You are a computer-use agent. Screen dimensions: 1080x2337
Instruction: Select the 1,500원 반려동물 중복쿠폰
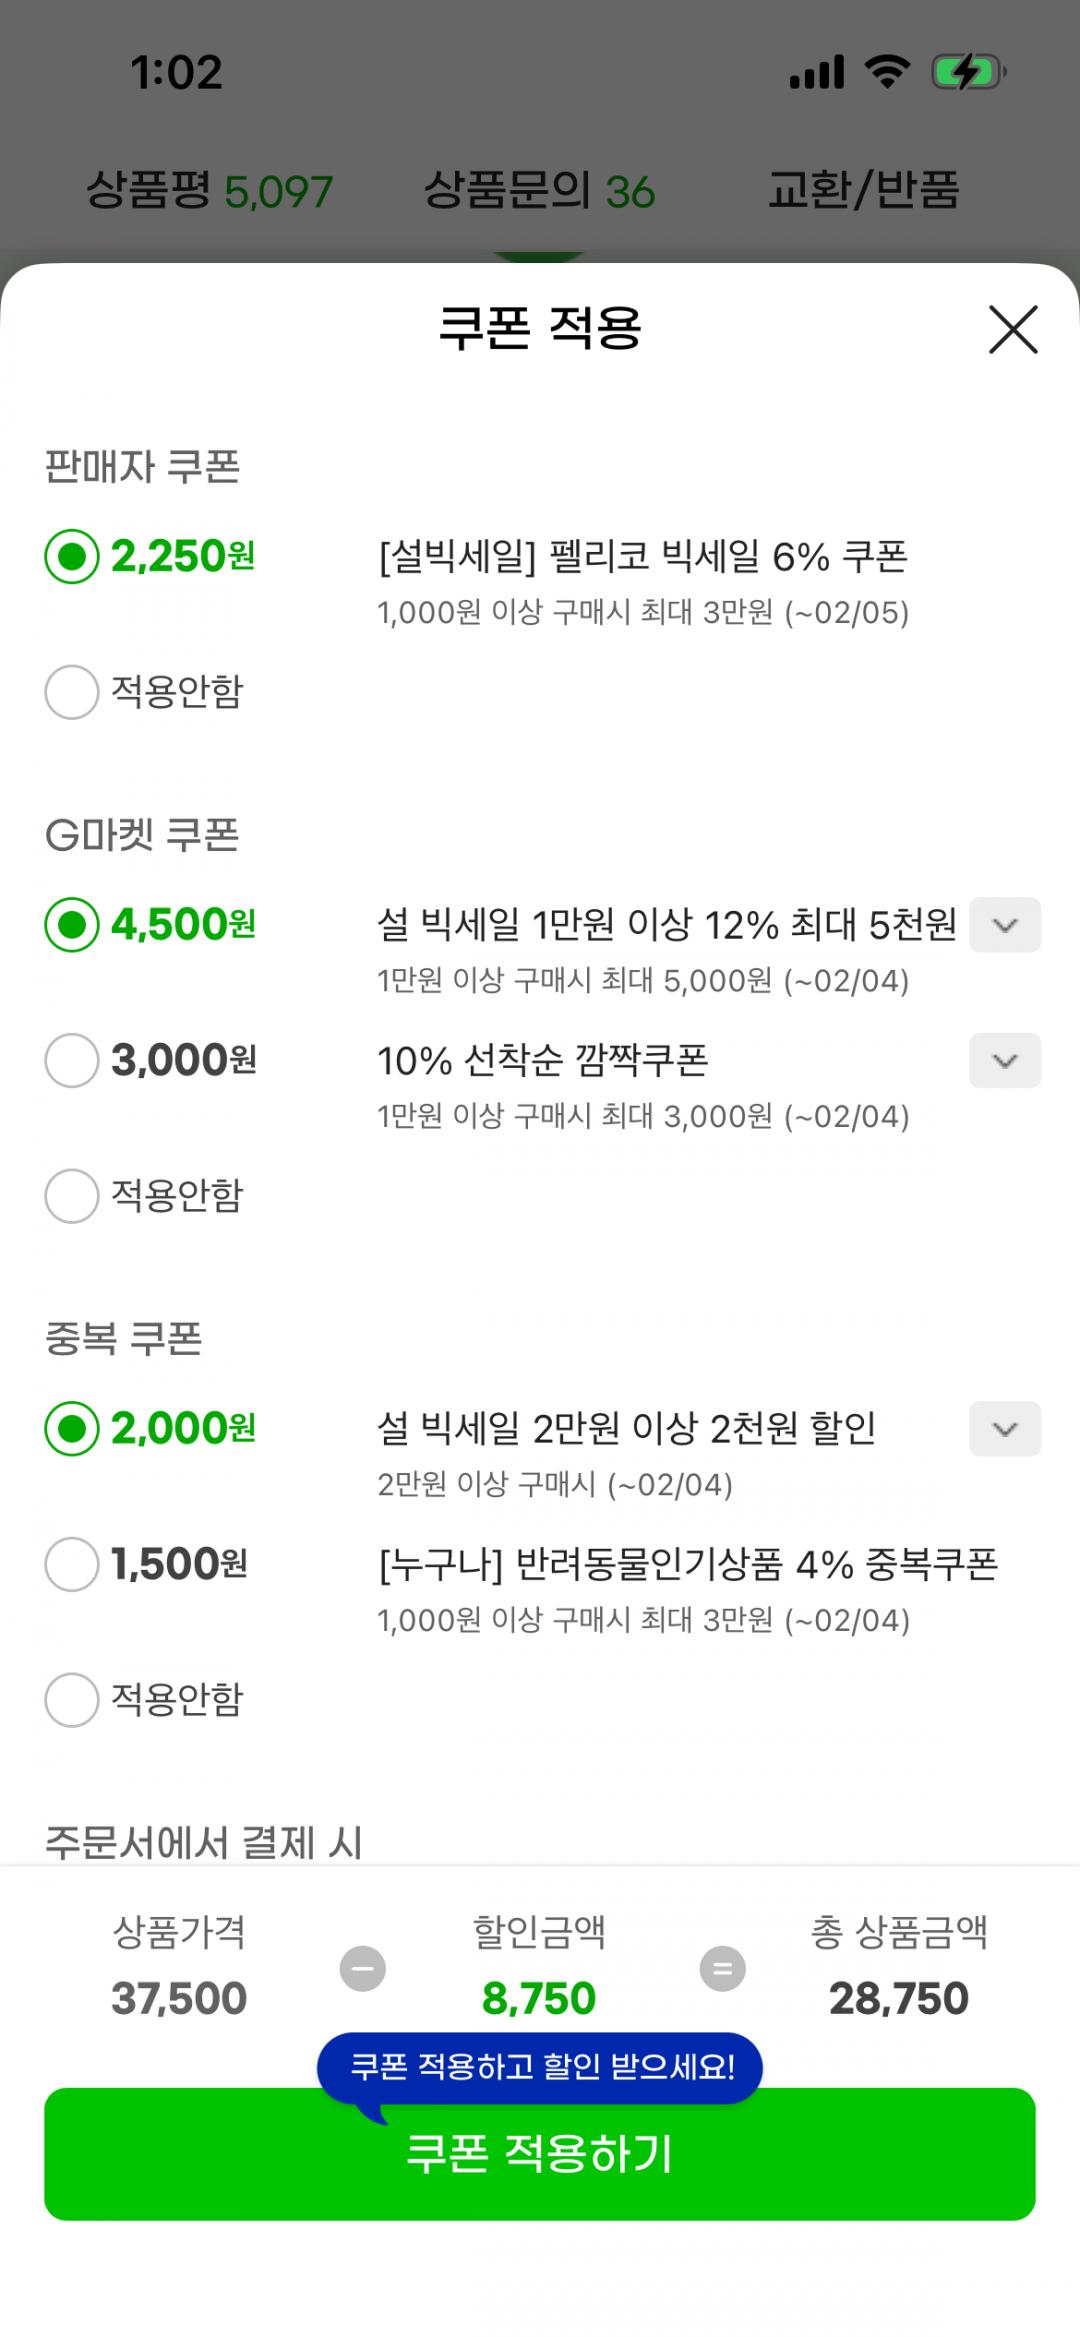pos(72,1564)
